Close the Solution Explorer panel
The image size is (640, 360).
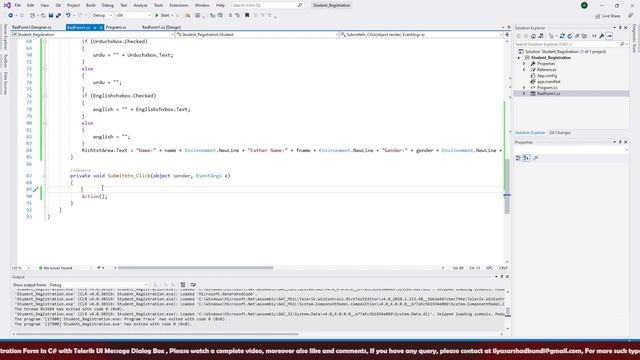626,28
